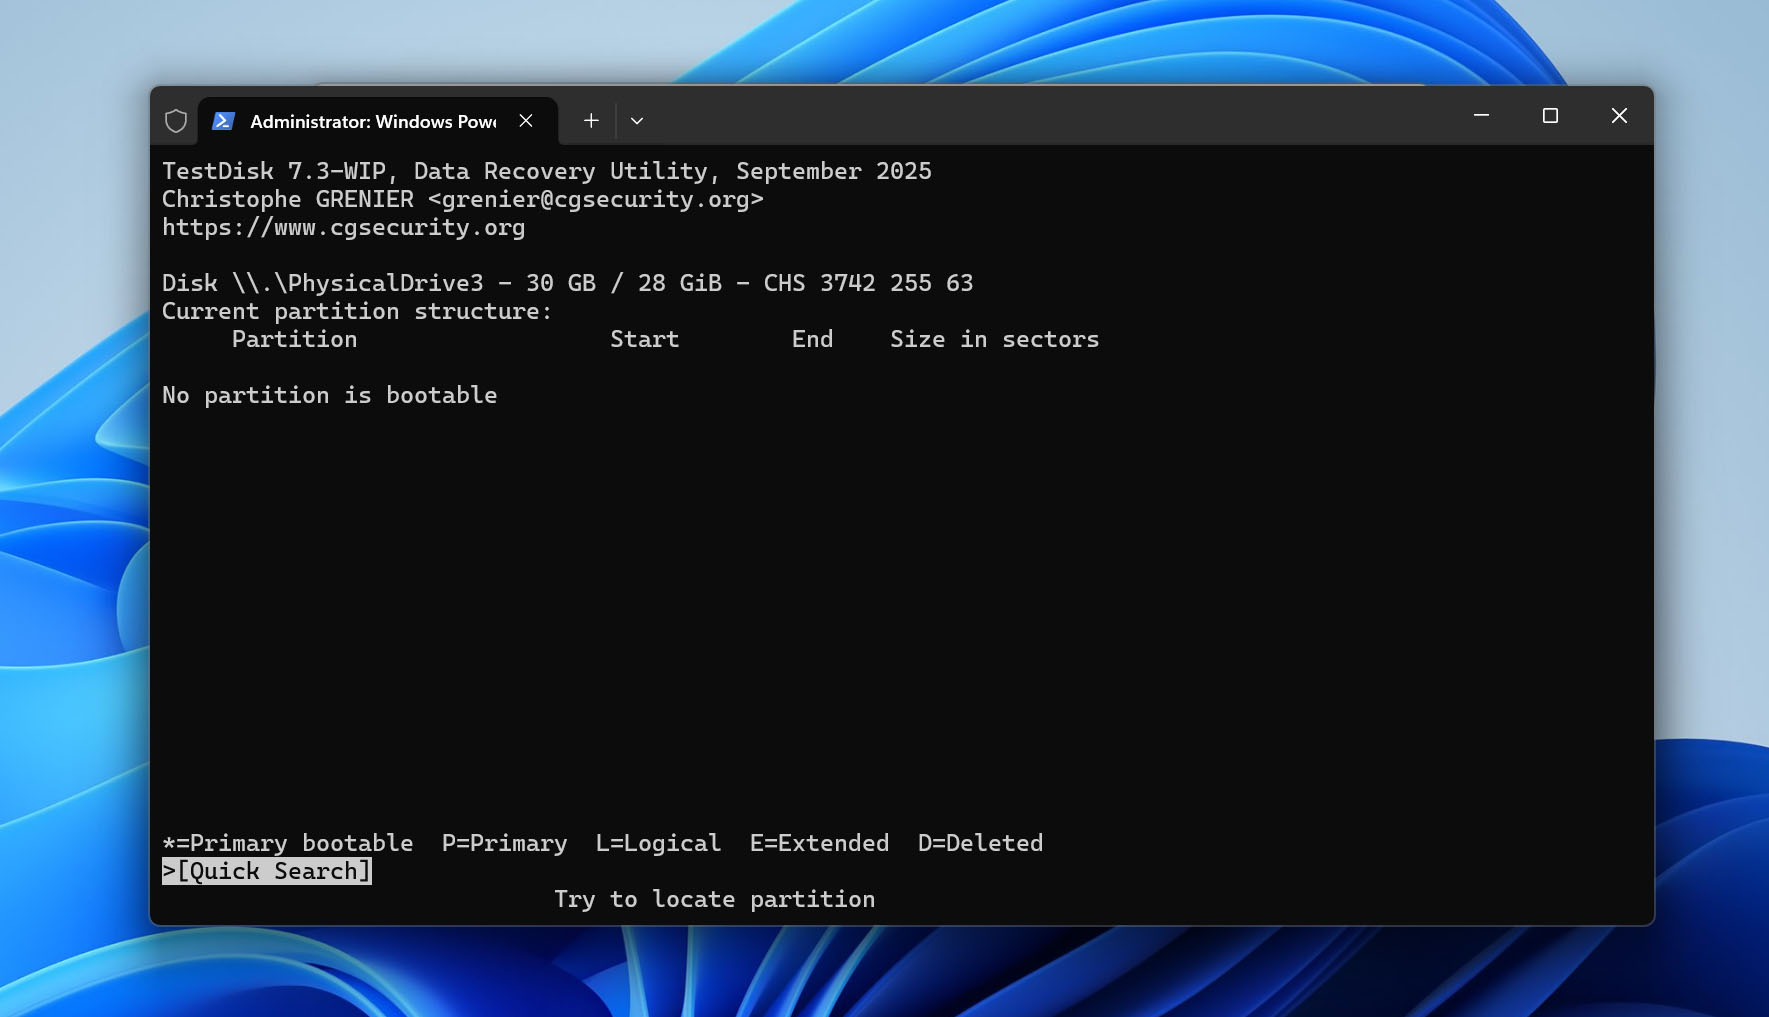Expand the new tab profile dropdown
Viewport: 1769px width, 1017px height.
coord(637,121)
